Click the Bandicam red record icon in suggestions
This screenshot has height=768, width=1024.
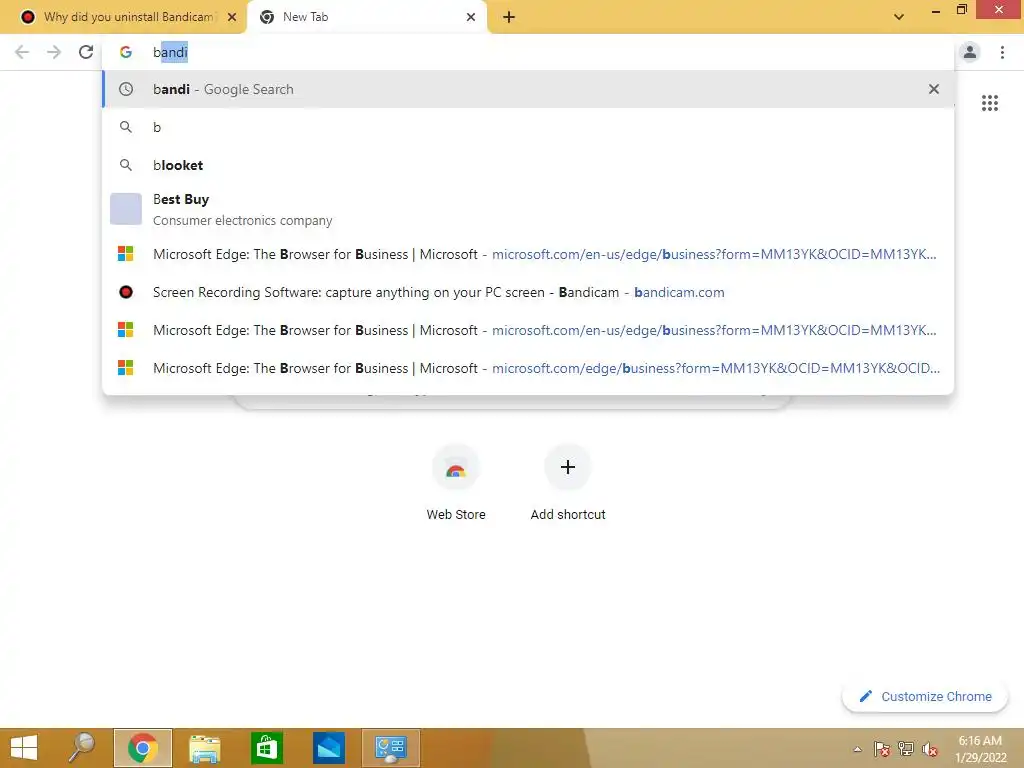126,292
